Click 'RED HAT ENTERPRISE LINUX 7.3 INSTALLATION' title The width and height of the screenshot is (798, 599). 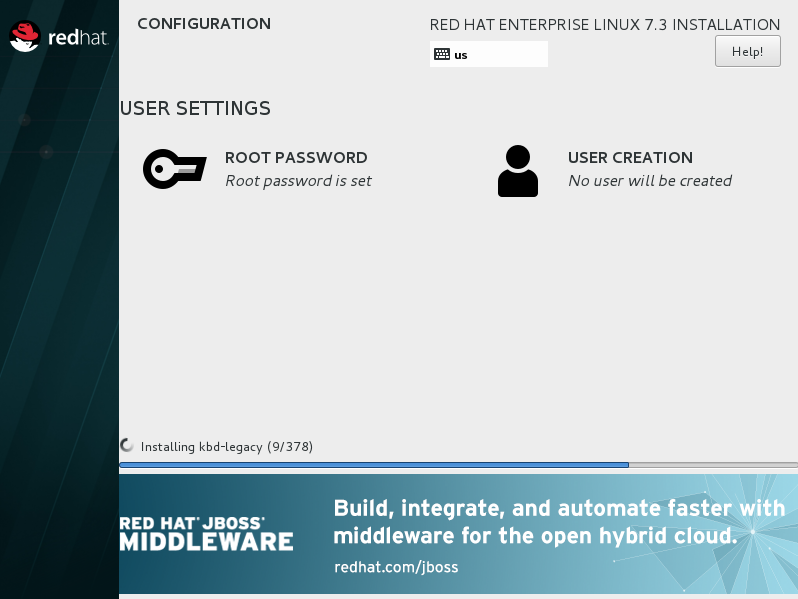click(605, 24)
